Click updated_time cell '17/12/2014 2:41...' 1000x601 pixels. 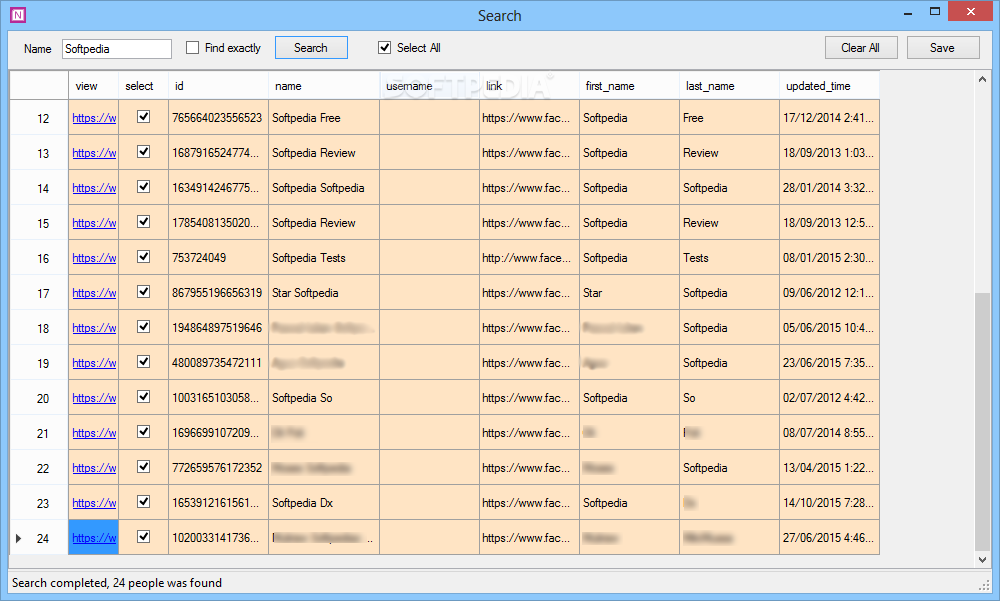tap(829, 118)
